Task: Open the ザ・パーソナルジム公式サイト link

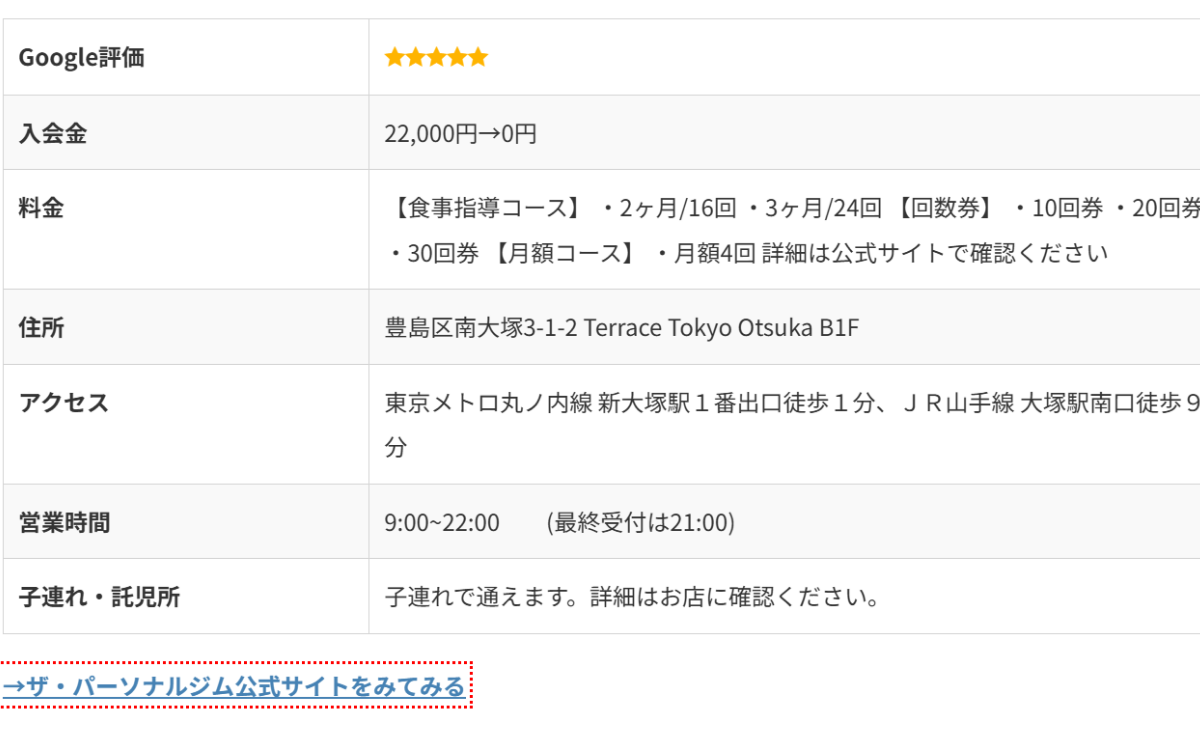Action: click(x=234, y=686)
